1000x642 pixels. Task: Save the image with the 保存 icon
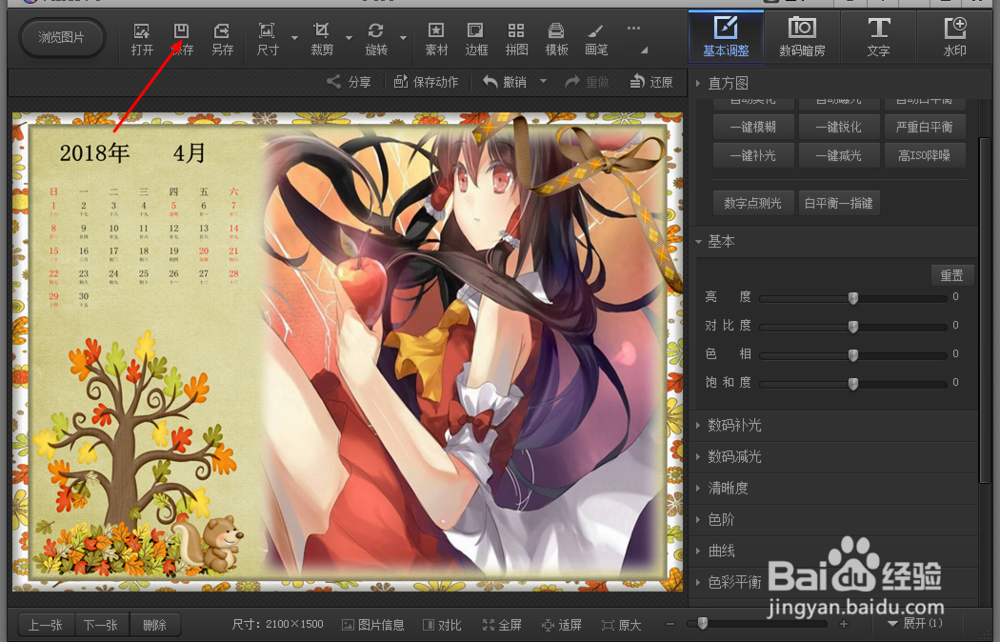tap(182, 39)
